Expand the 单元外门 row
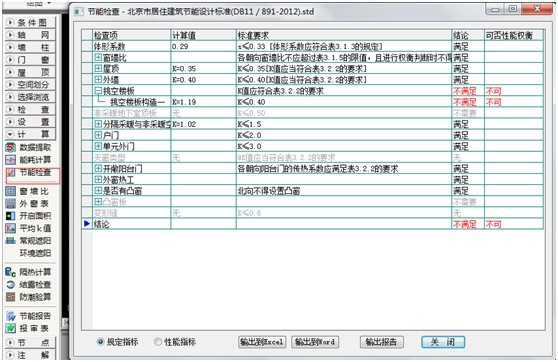 [98, 146]
